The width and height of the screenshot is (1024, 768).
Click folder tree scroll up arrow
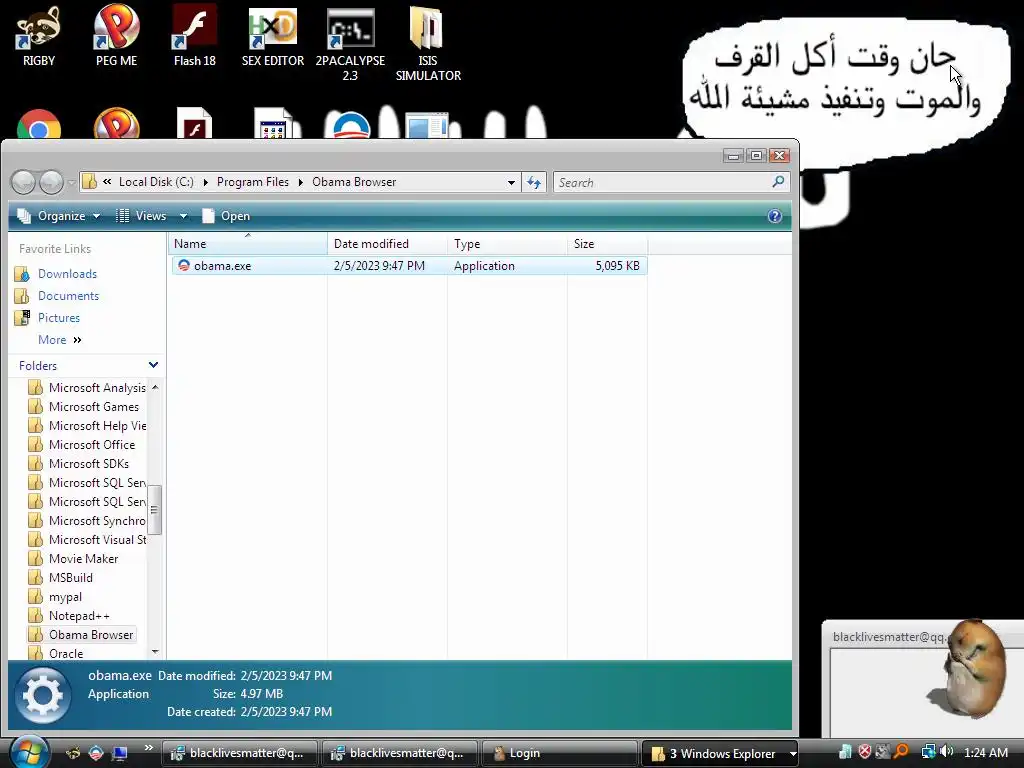point(155,387)
